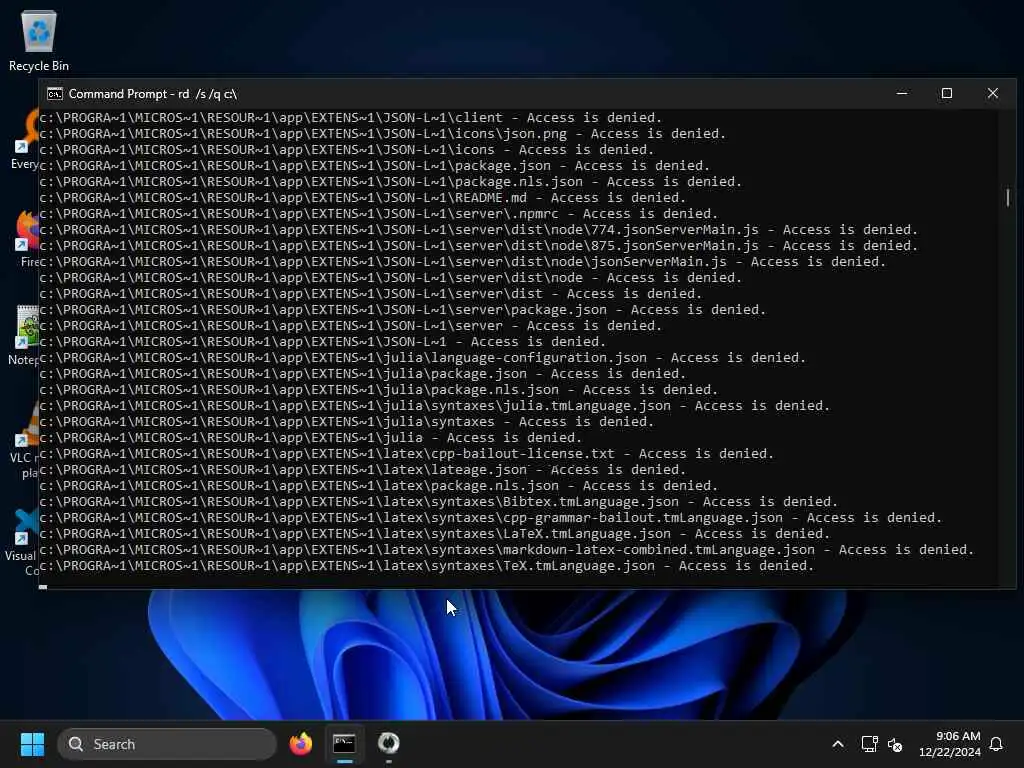Select the Notepad++ desktop shortcut

tap(24, 334)
